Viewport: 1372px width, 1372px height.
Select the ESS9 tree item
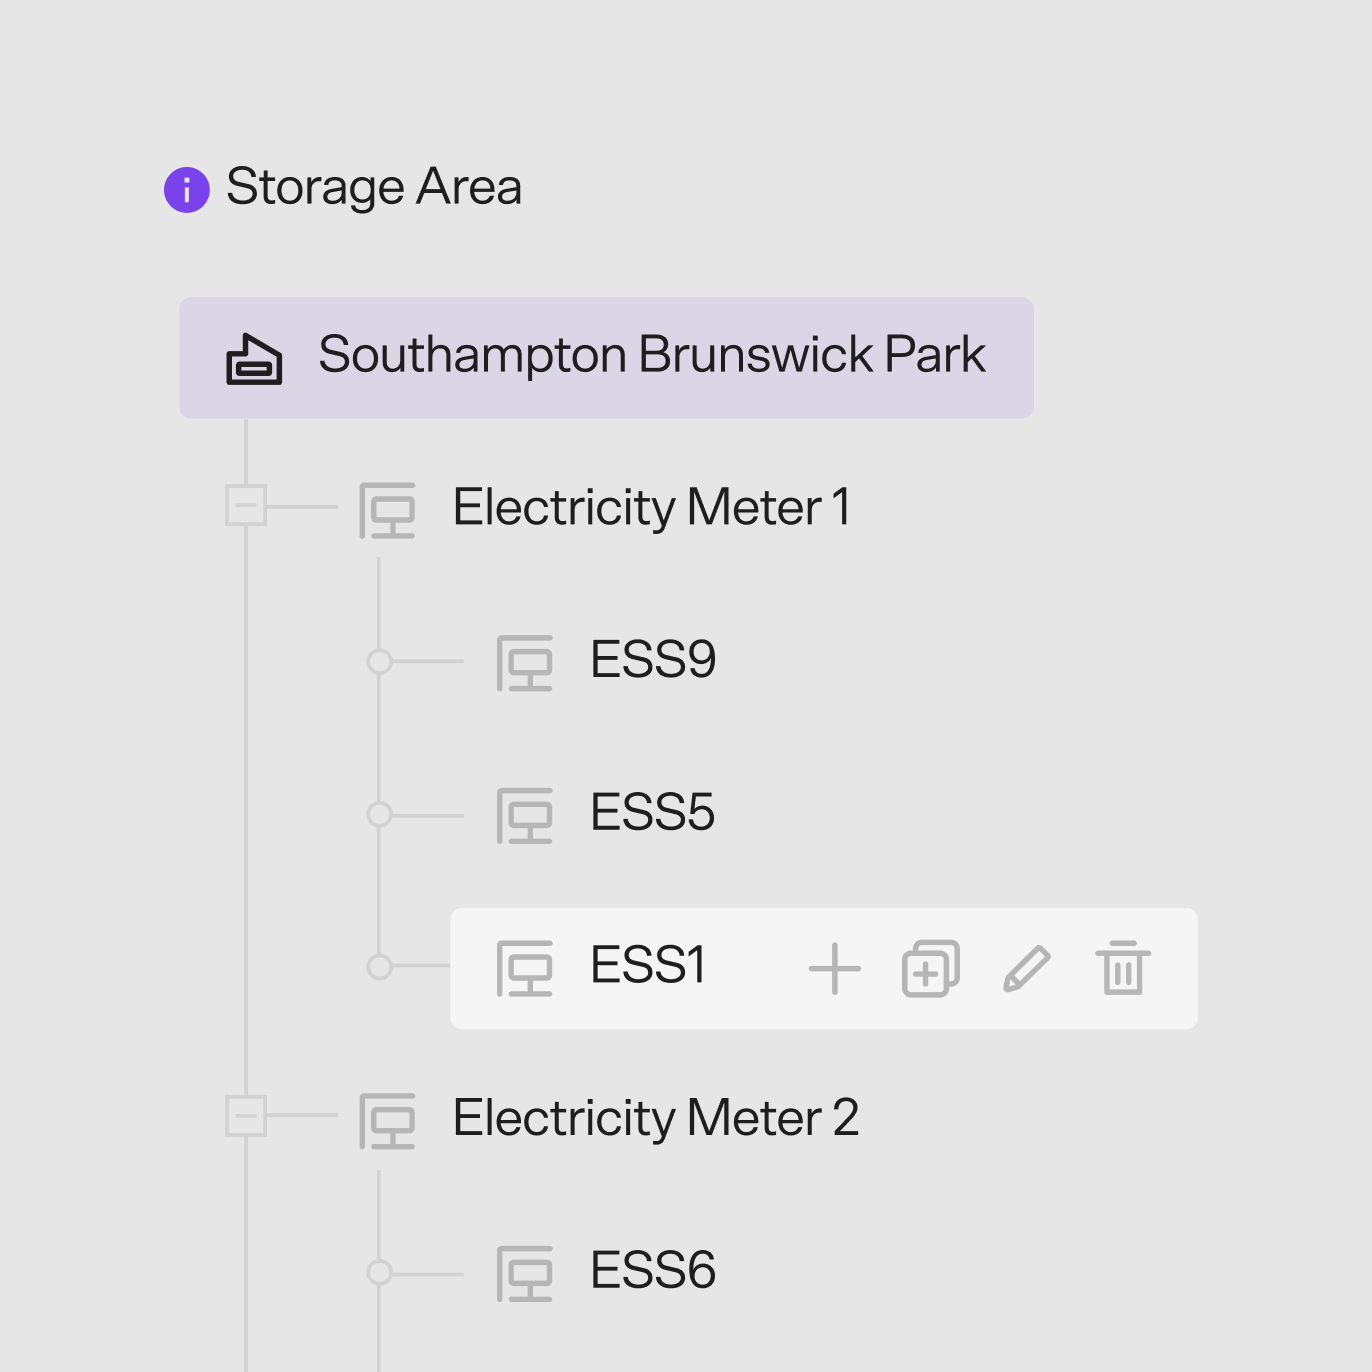(x=653, y=660)
